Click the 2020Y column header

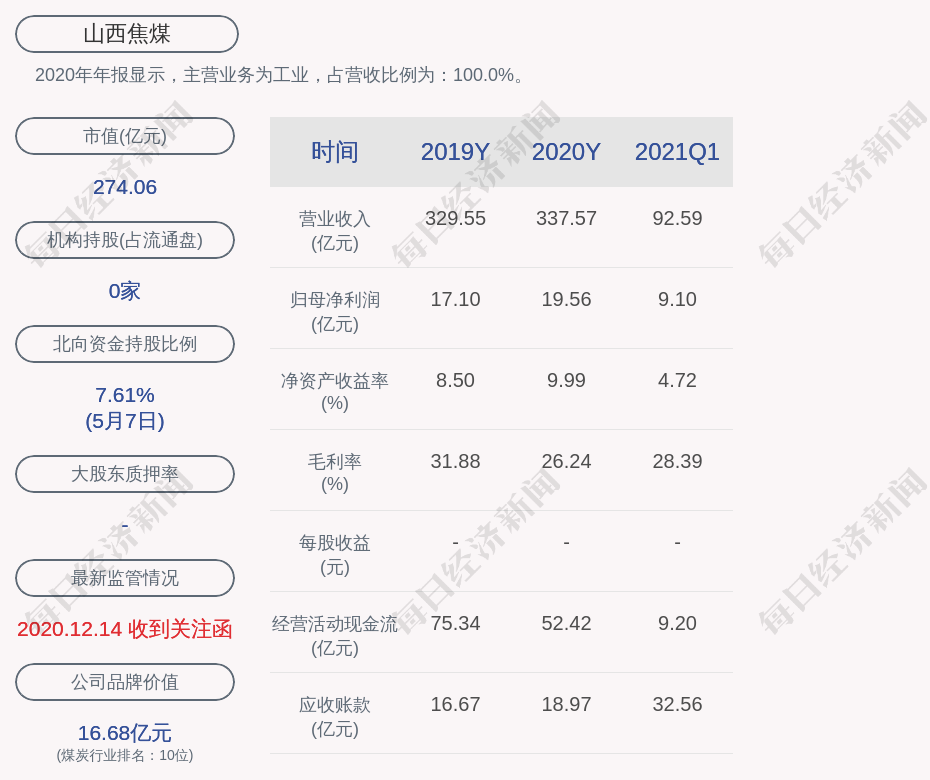pos(566,152)
